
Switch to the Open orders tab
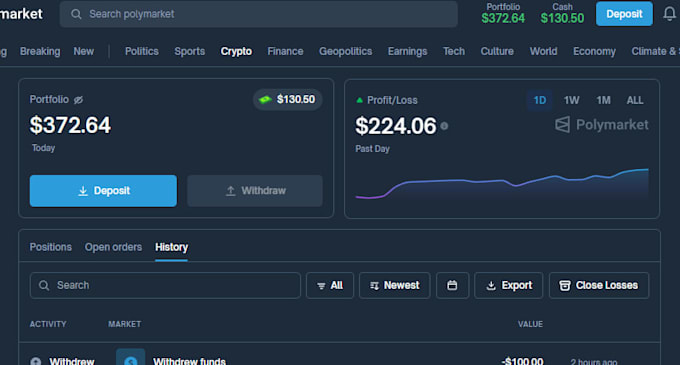coord(113,247)
